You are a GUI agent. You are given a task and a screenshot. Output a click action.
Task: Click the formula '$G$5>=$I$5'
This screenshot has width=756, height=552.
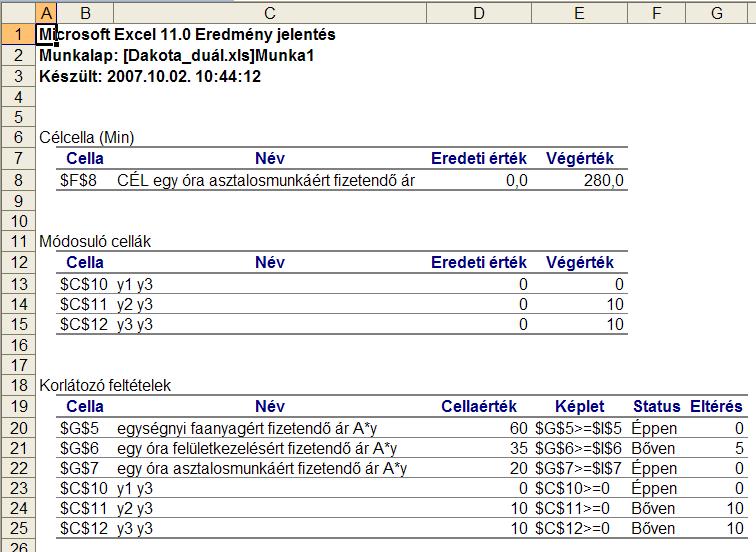[x=579, y=429]
